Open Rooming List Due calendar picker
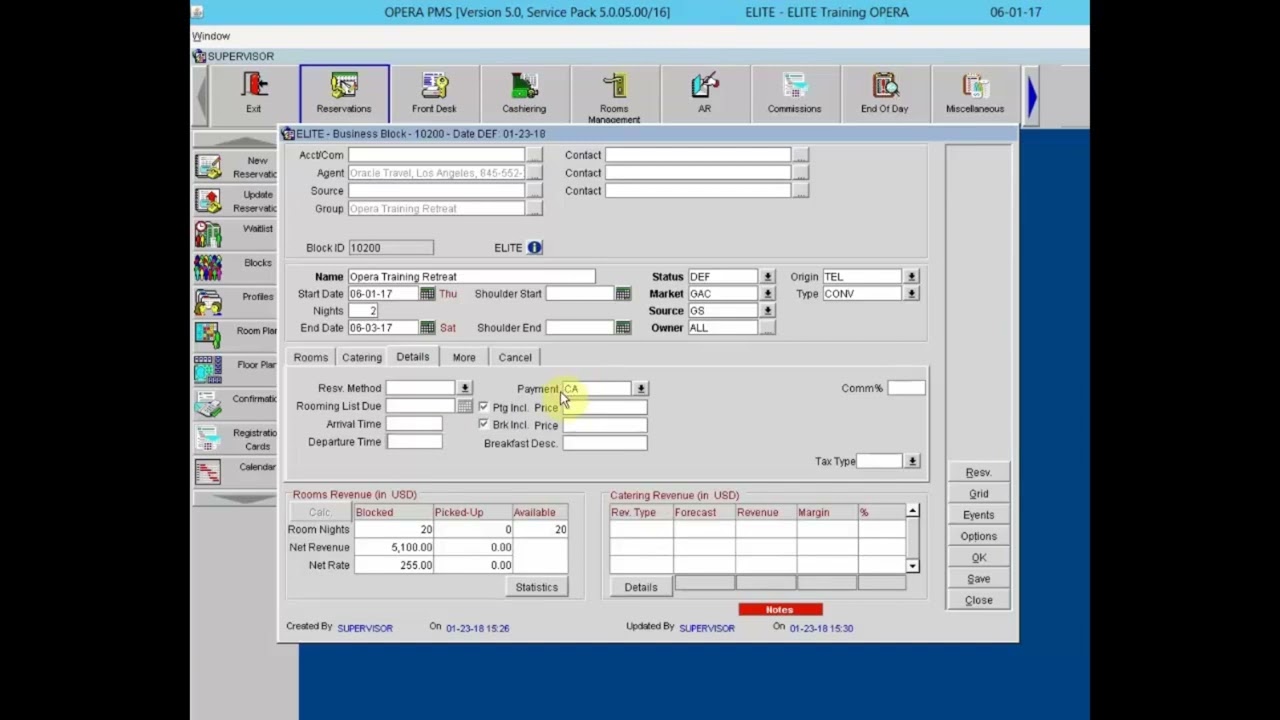The width and height of the screenshot is (1280, 720). tap(465, 406)
